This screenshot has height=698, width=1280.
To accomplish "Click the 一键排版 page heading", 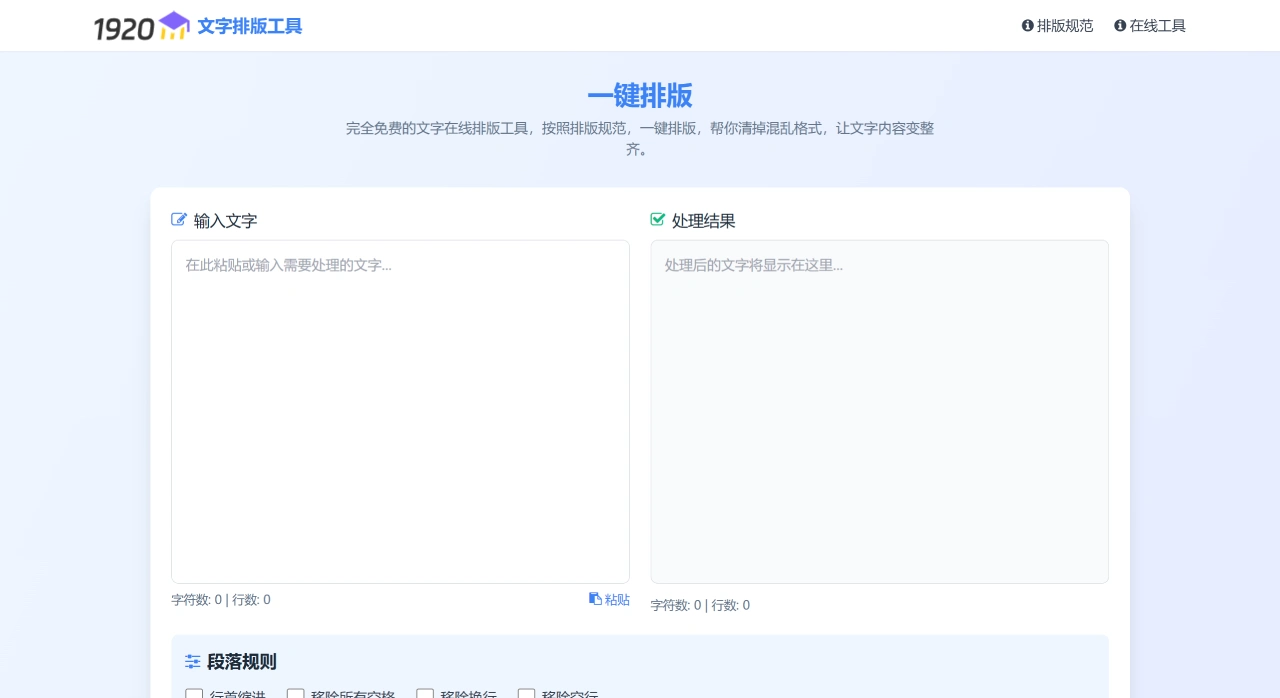I will [640, 96].
